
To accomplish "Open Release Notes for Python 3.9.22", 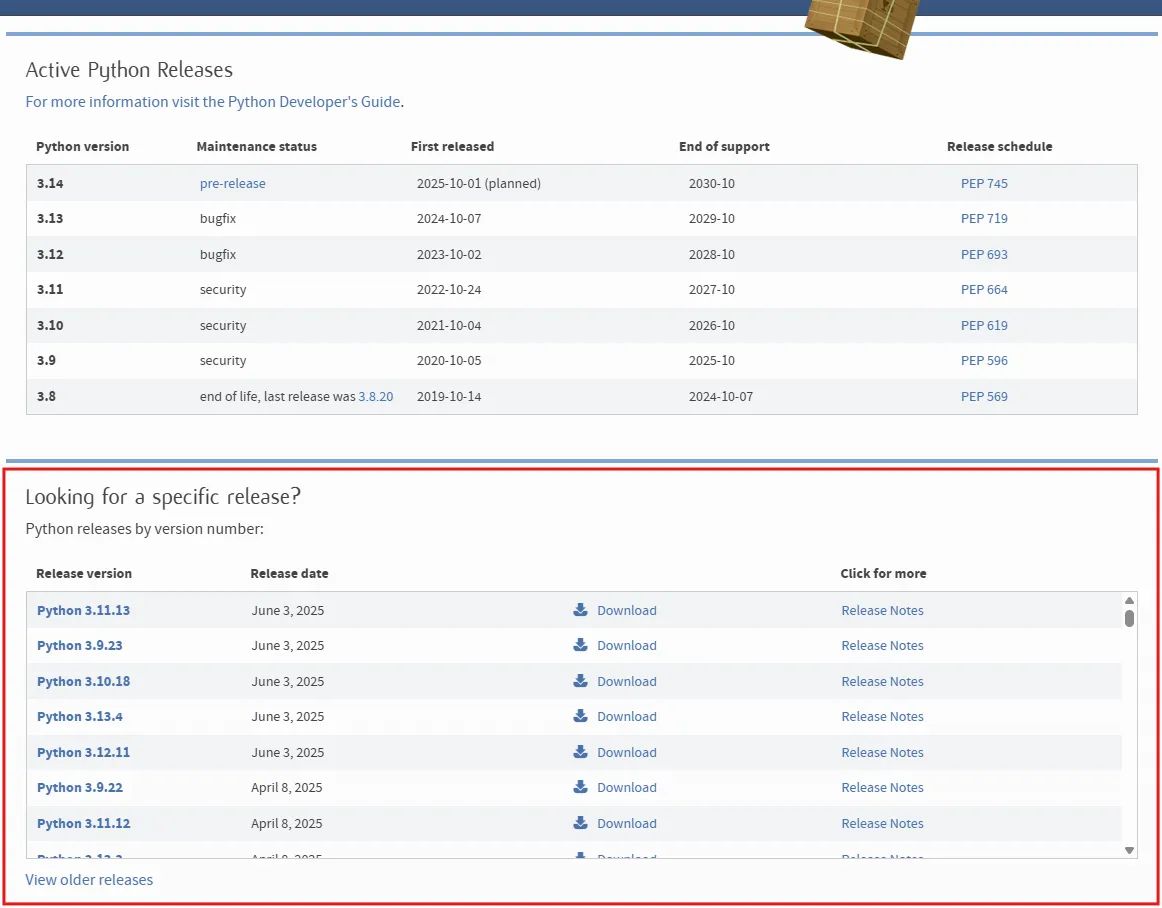I will coord(882,788).
